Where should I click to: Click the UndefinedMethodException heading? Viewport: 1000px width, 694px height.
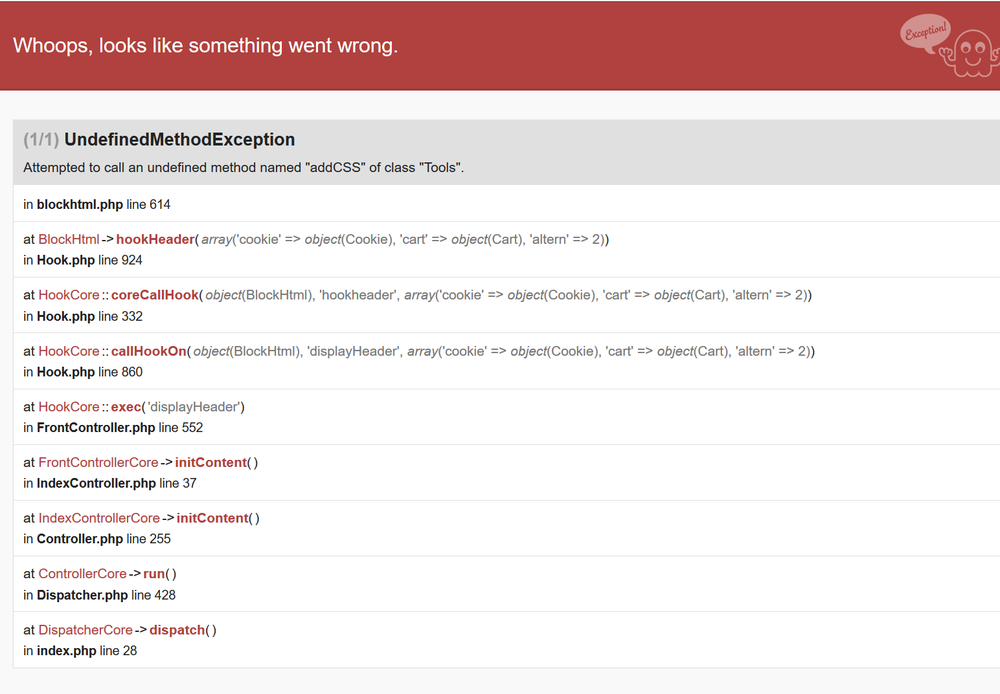[x=179, y=140]
